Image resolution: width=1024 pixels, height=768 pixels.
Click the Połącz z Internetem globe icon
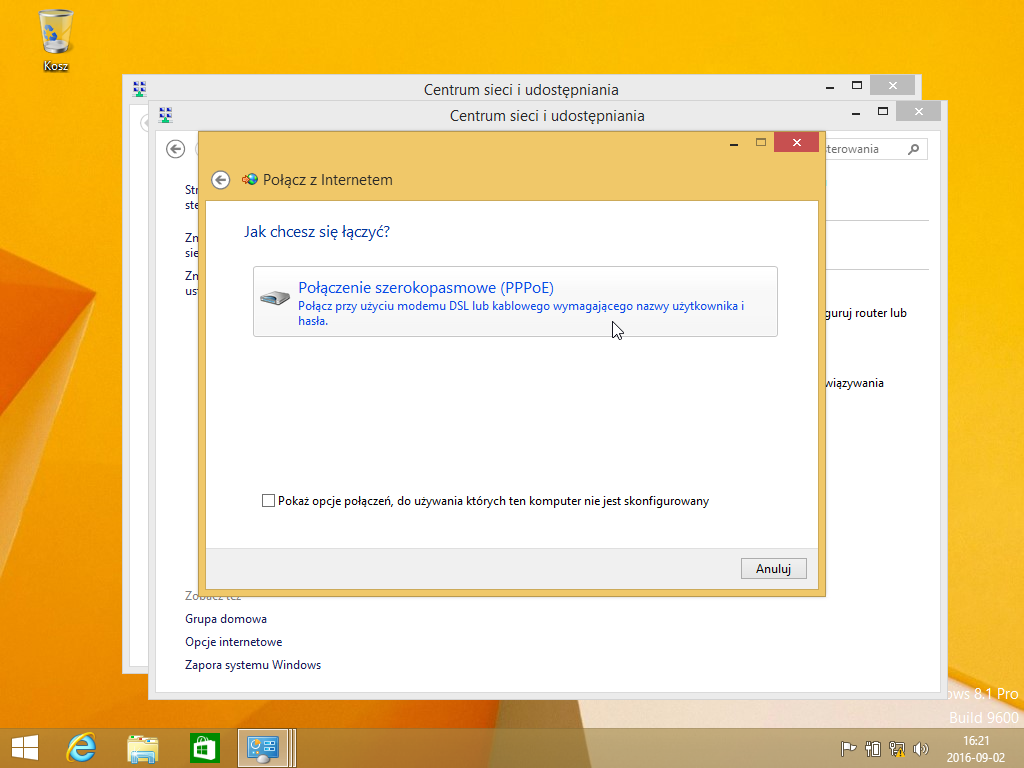click(249, 179)
